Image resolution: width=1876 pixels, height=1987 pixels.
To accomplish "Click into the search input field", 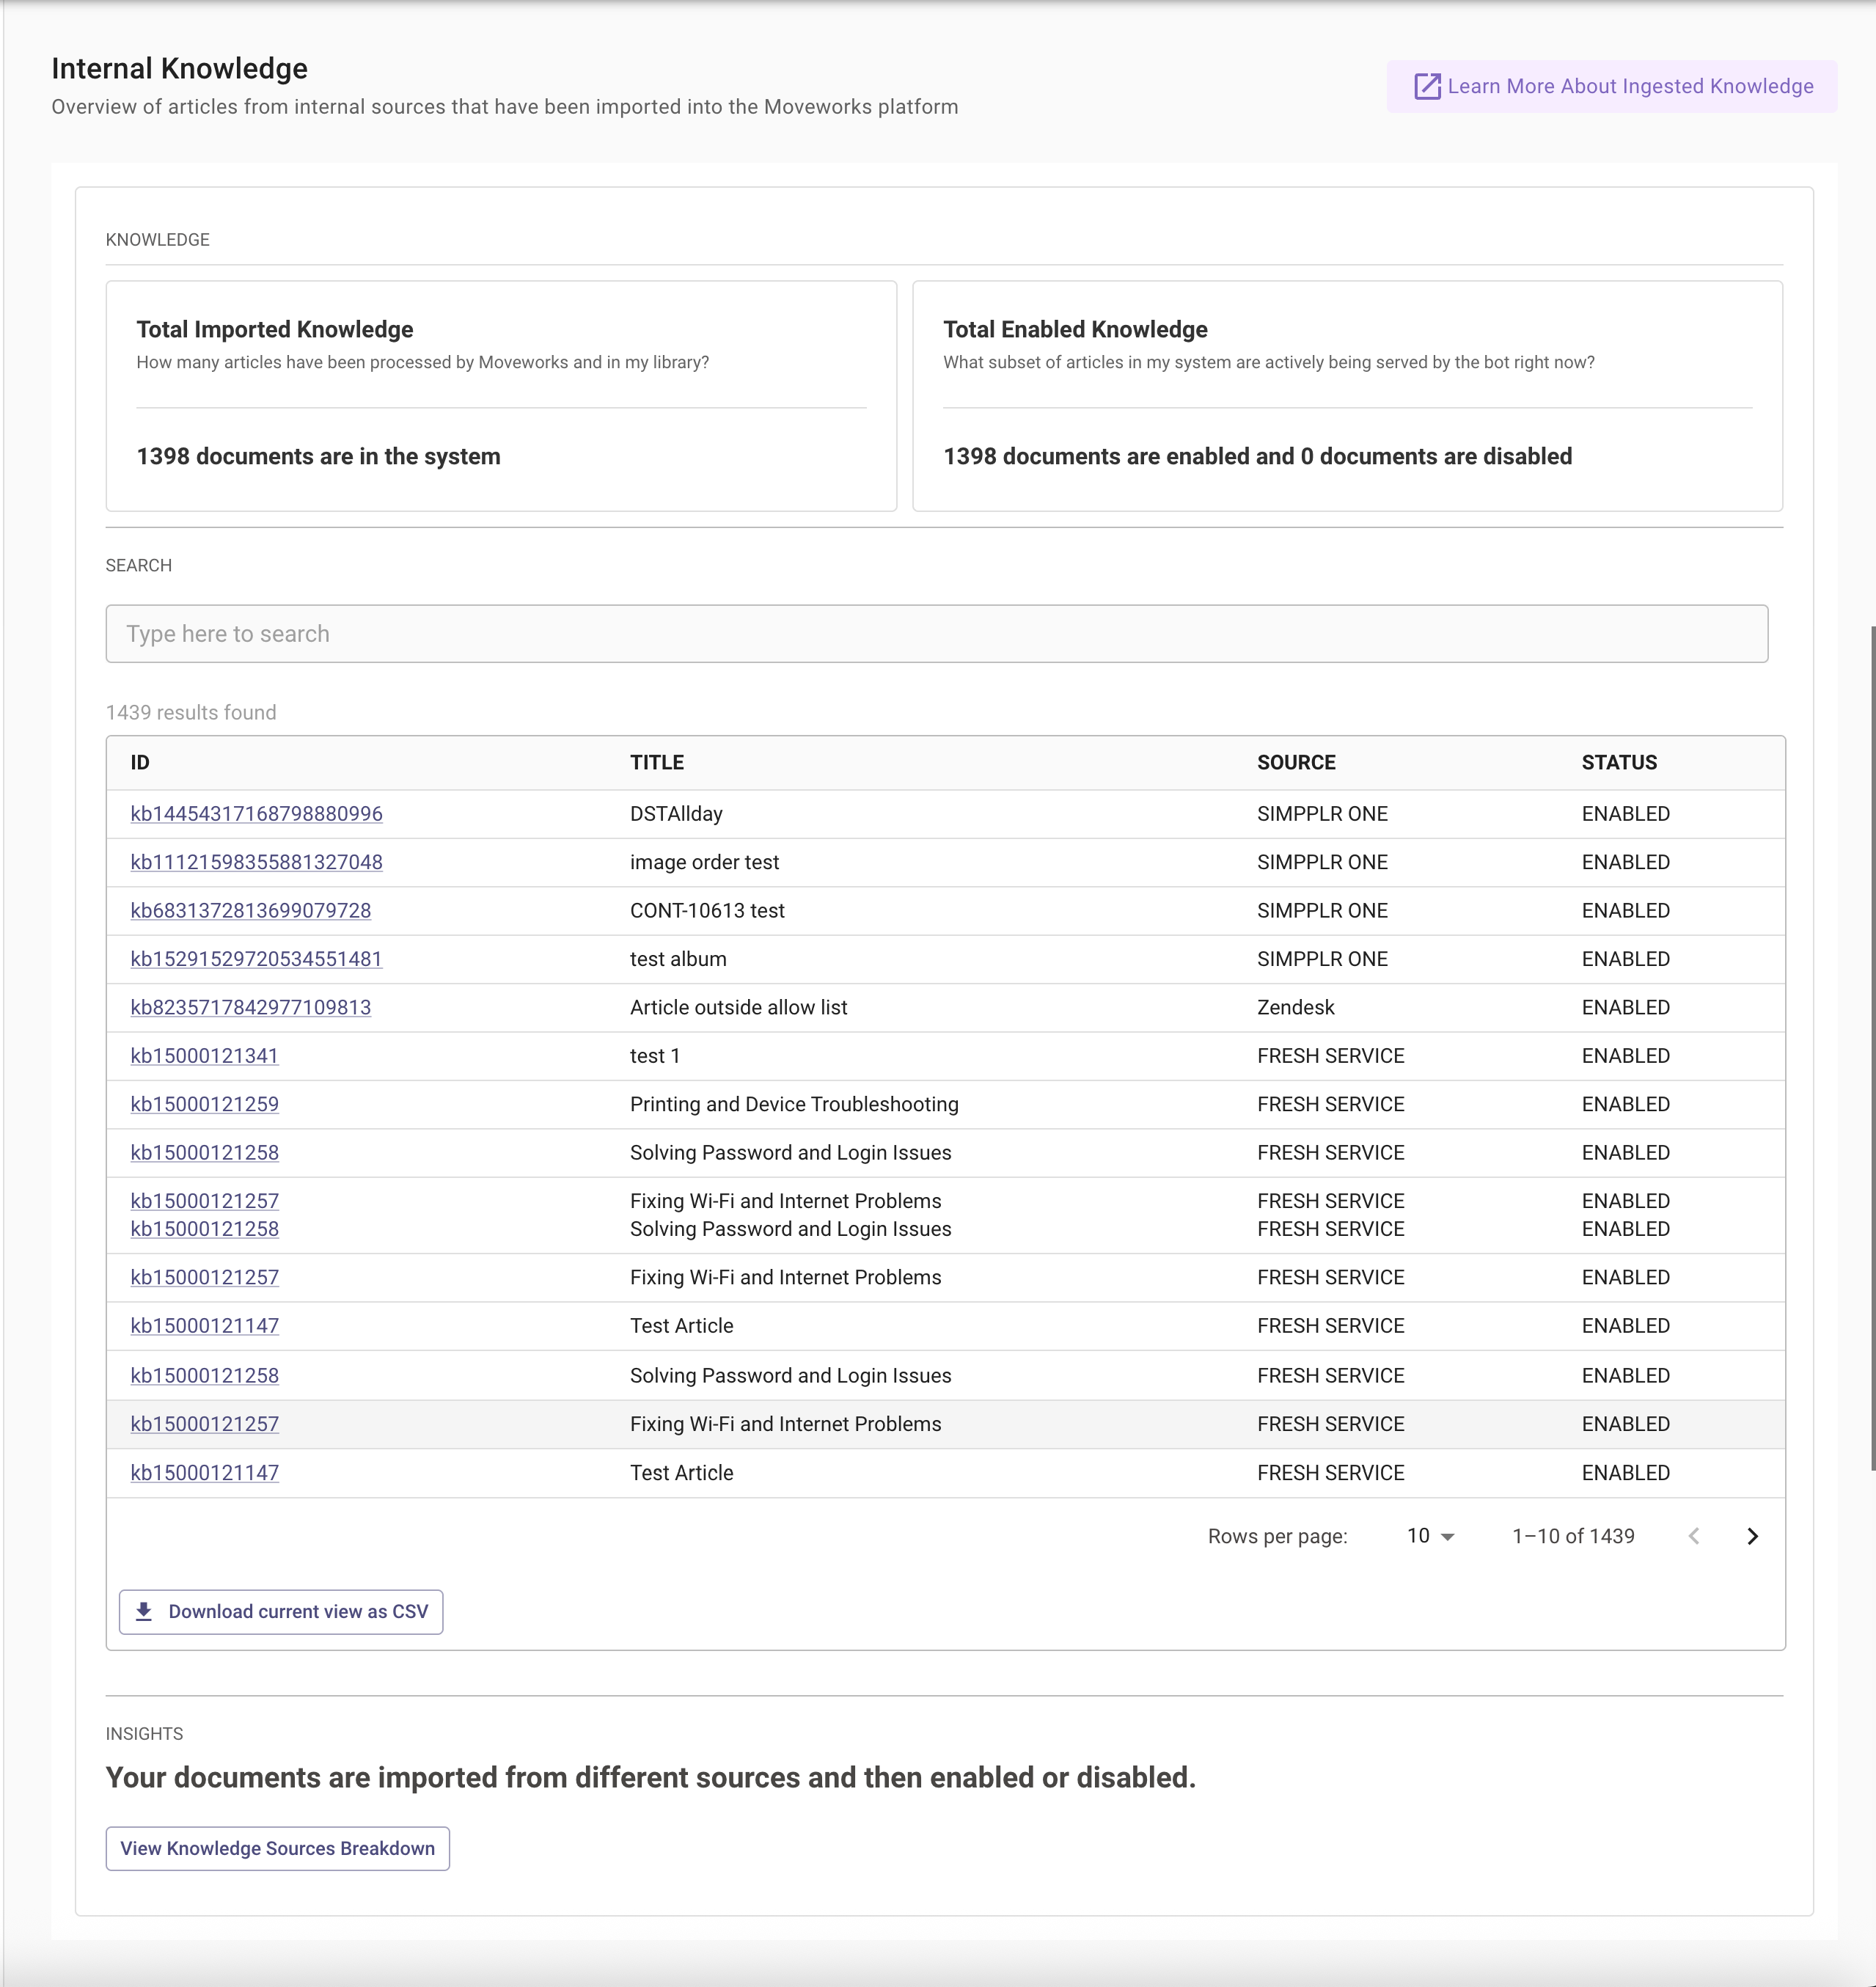I will 936,634.
